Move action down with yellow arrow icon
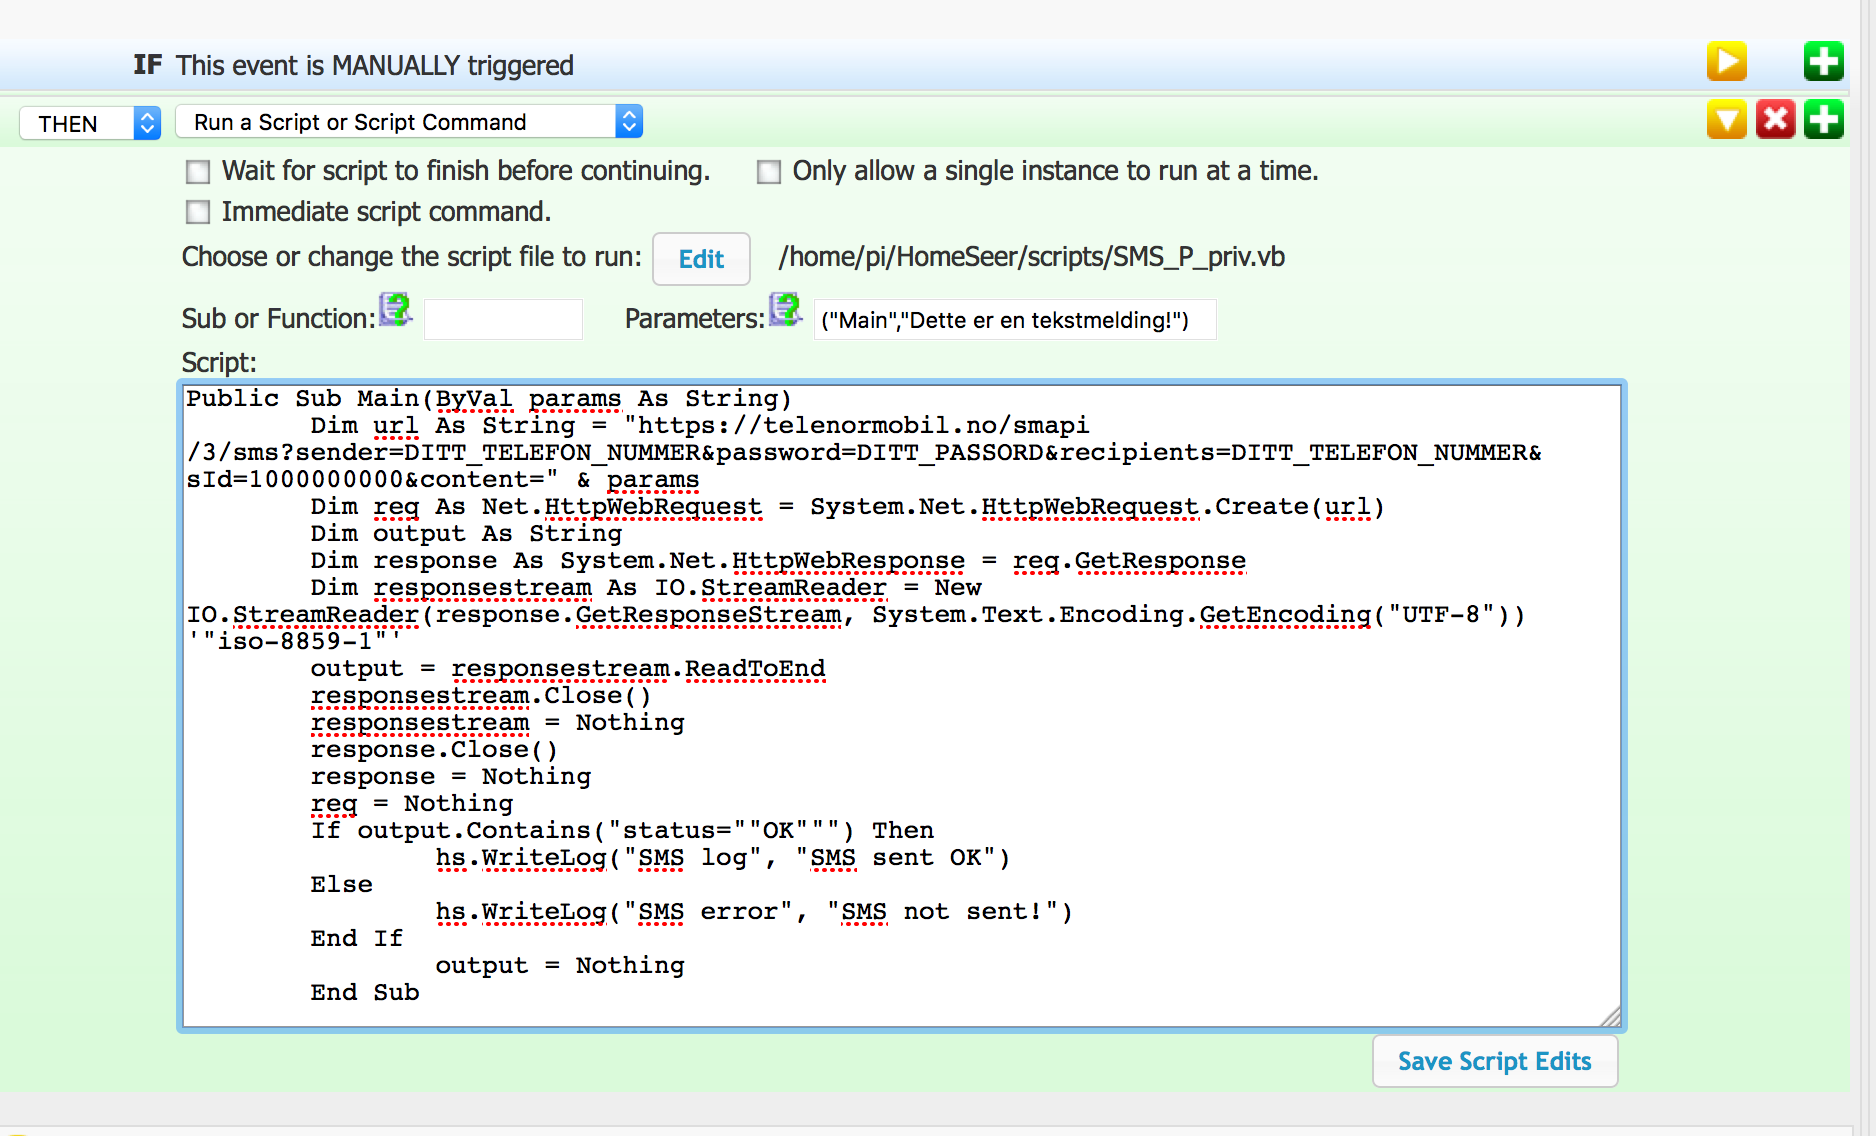This screenshot has width=1876, height=1136. point(1726,120)
